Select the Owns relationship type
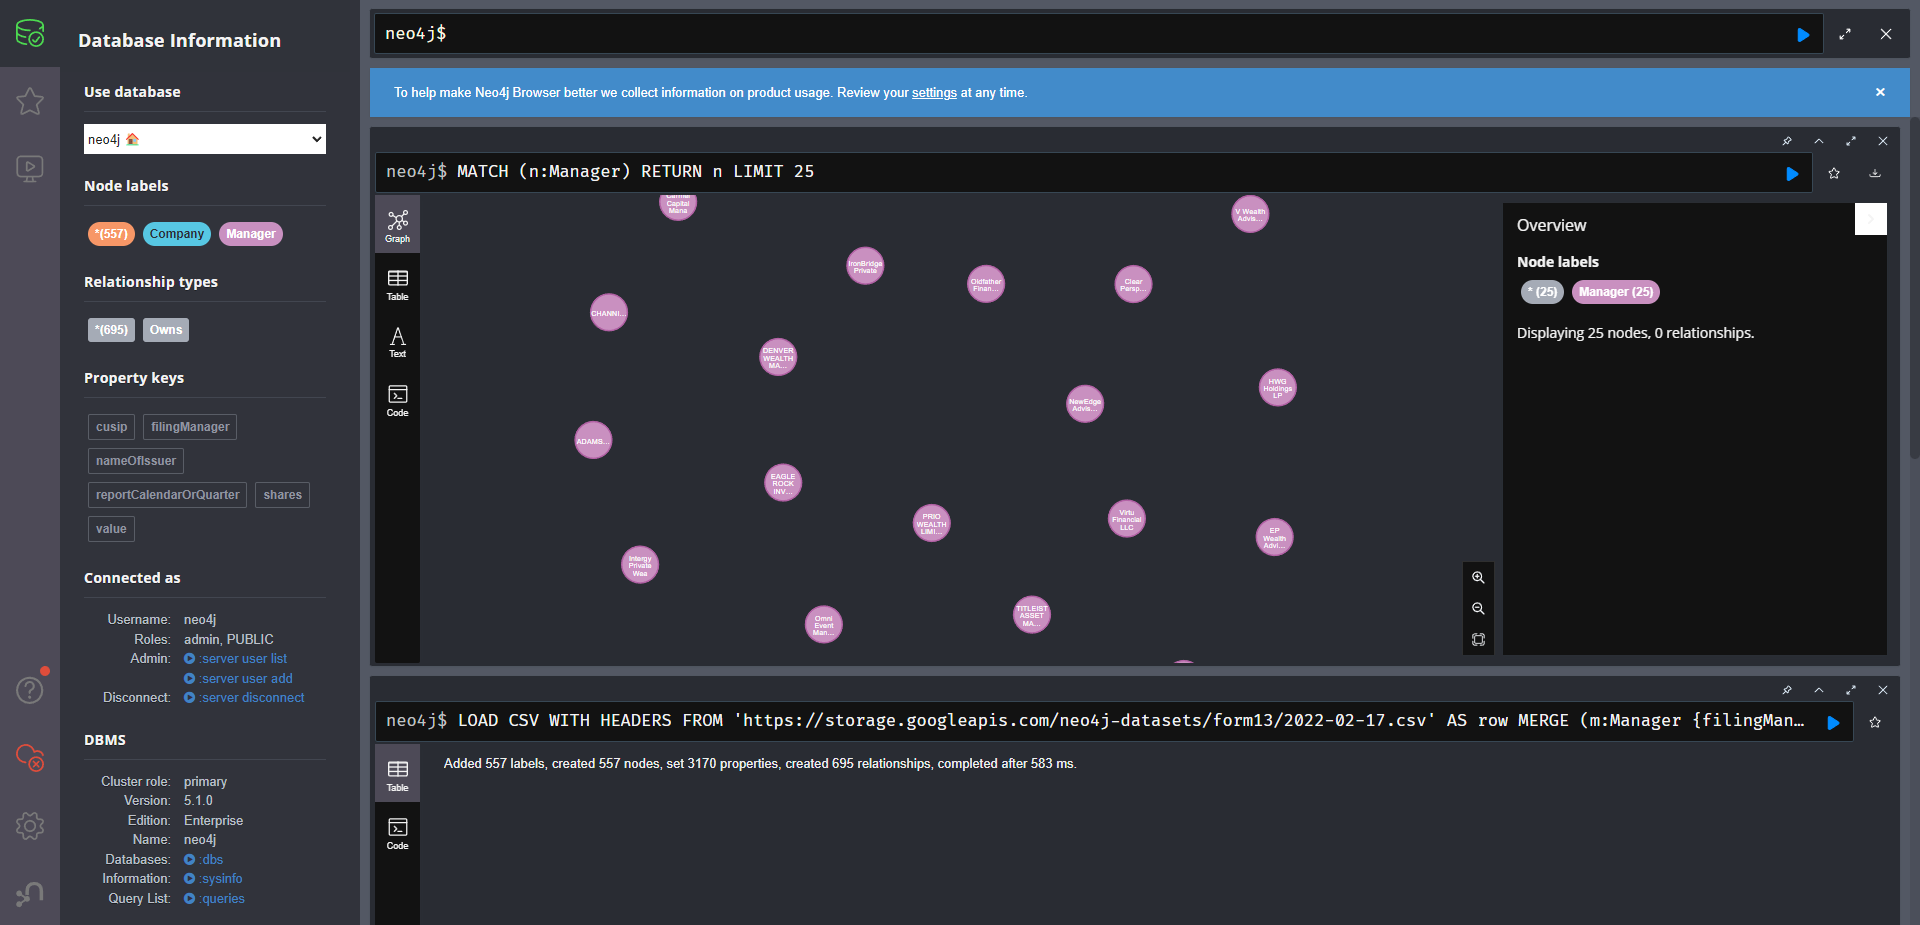 tap(166, 330)
